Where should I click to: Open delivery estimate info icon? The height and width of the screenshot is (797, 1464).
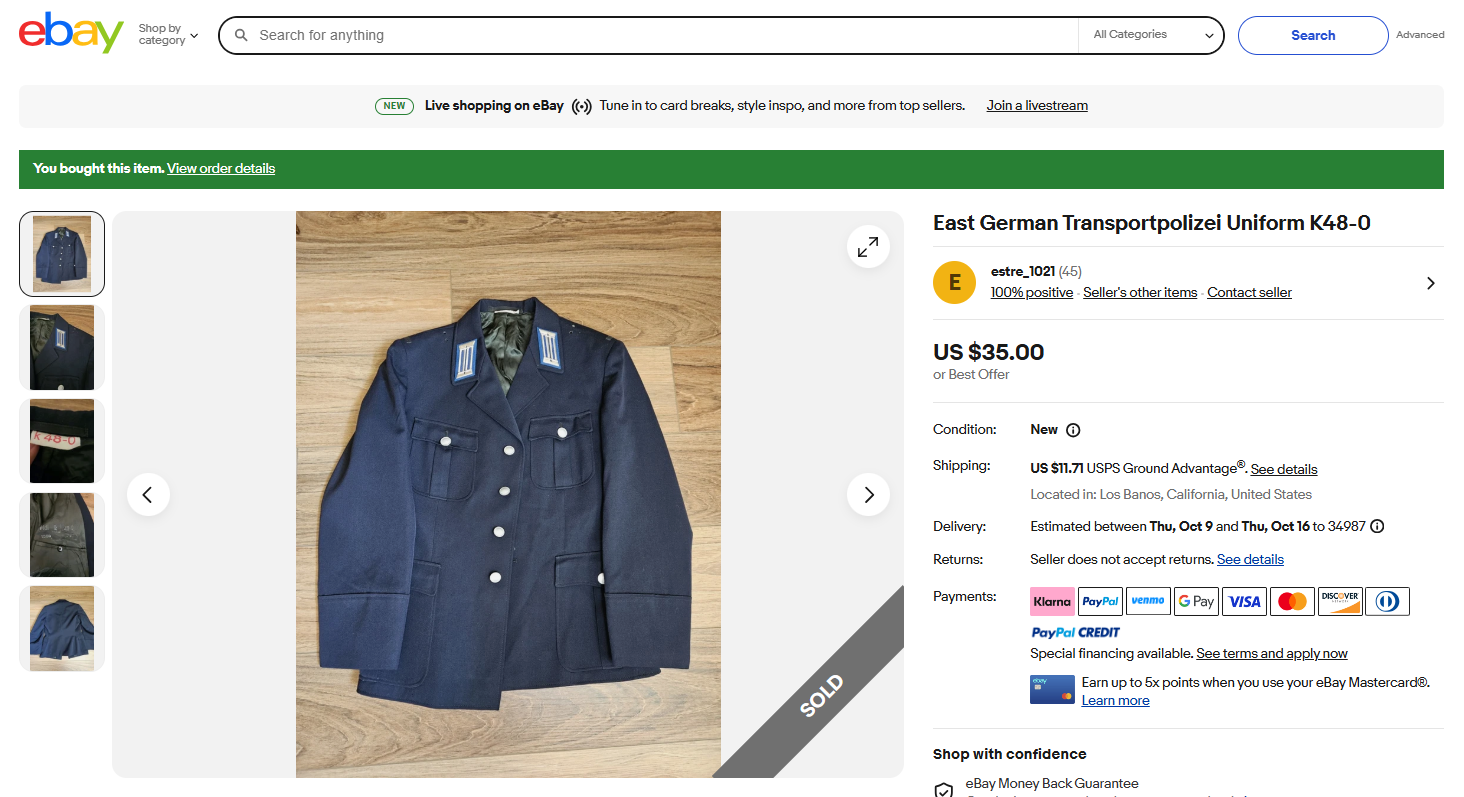[1377, 527]
